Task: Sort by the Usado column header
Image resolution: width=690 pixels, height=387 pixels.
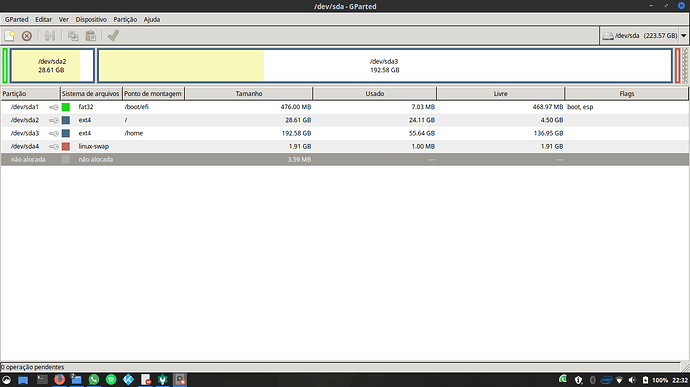Action: click(374, 93)
